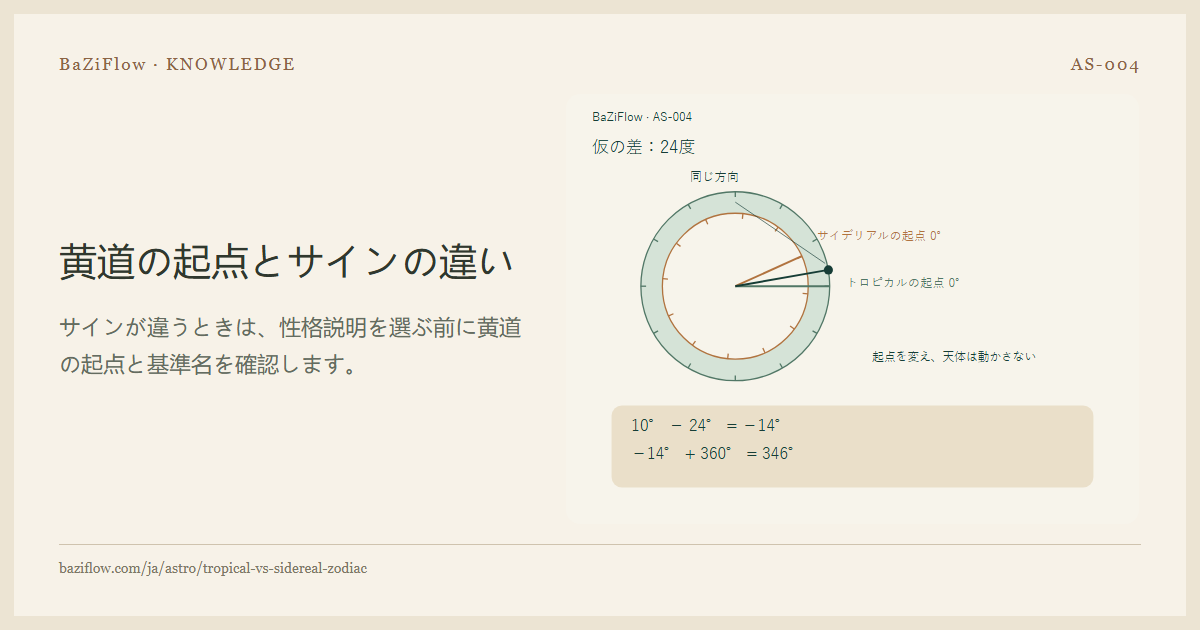Click the BaZiFlow · KNOWLEDGE header text
Screen dimensions: 1200x630
point(177,64)
